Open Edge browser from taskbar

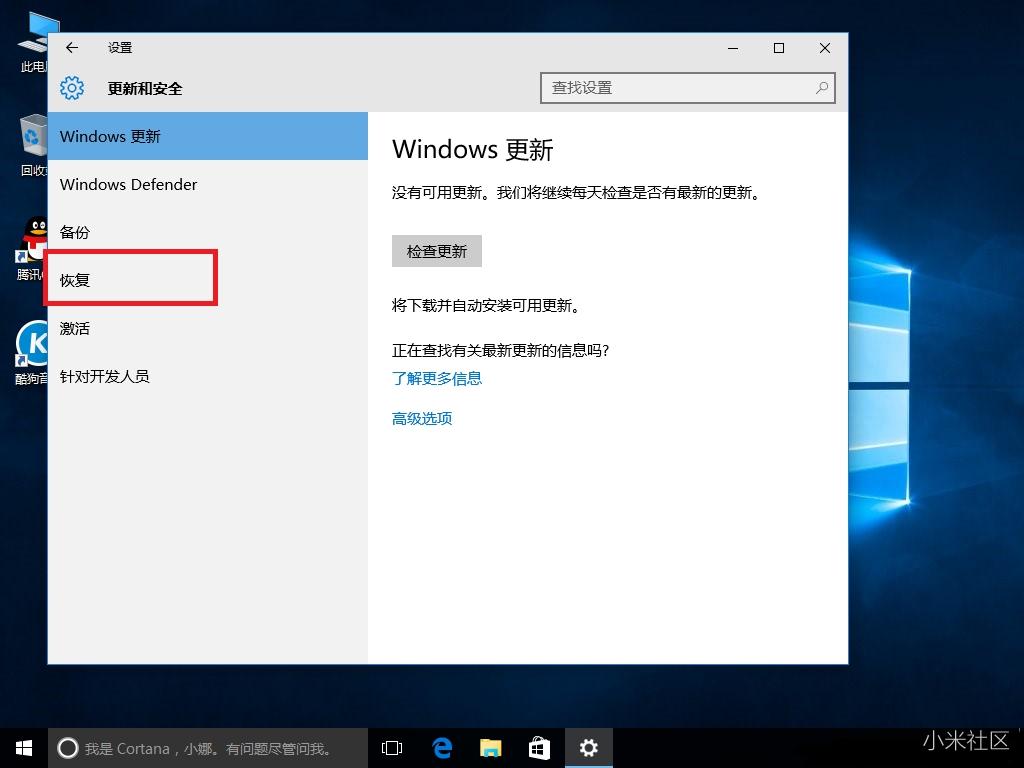[441, 747]
